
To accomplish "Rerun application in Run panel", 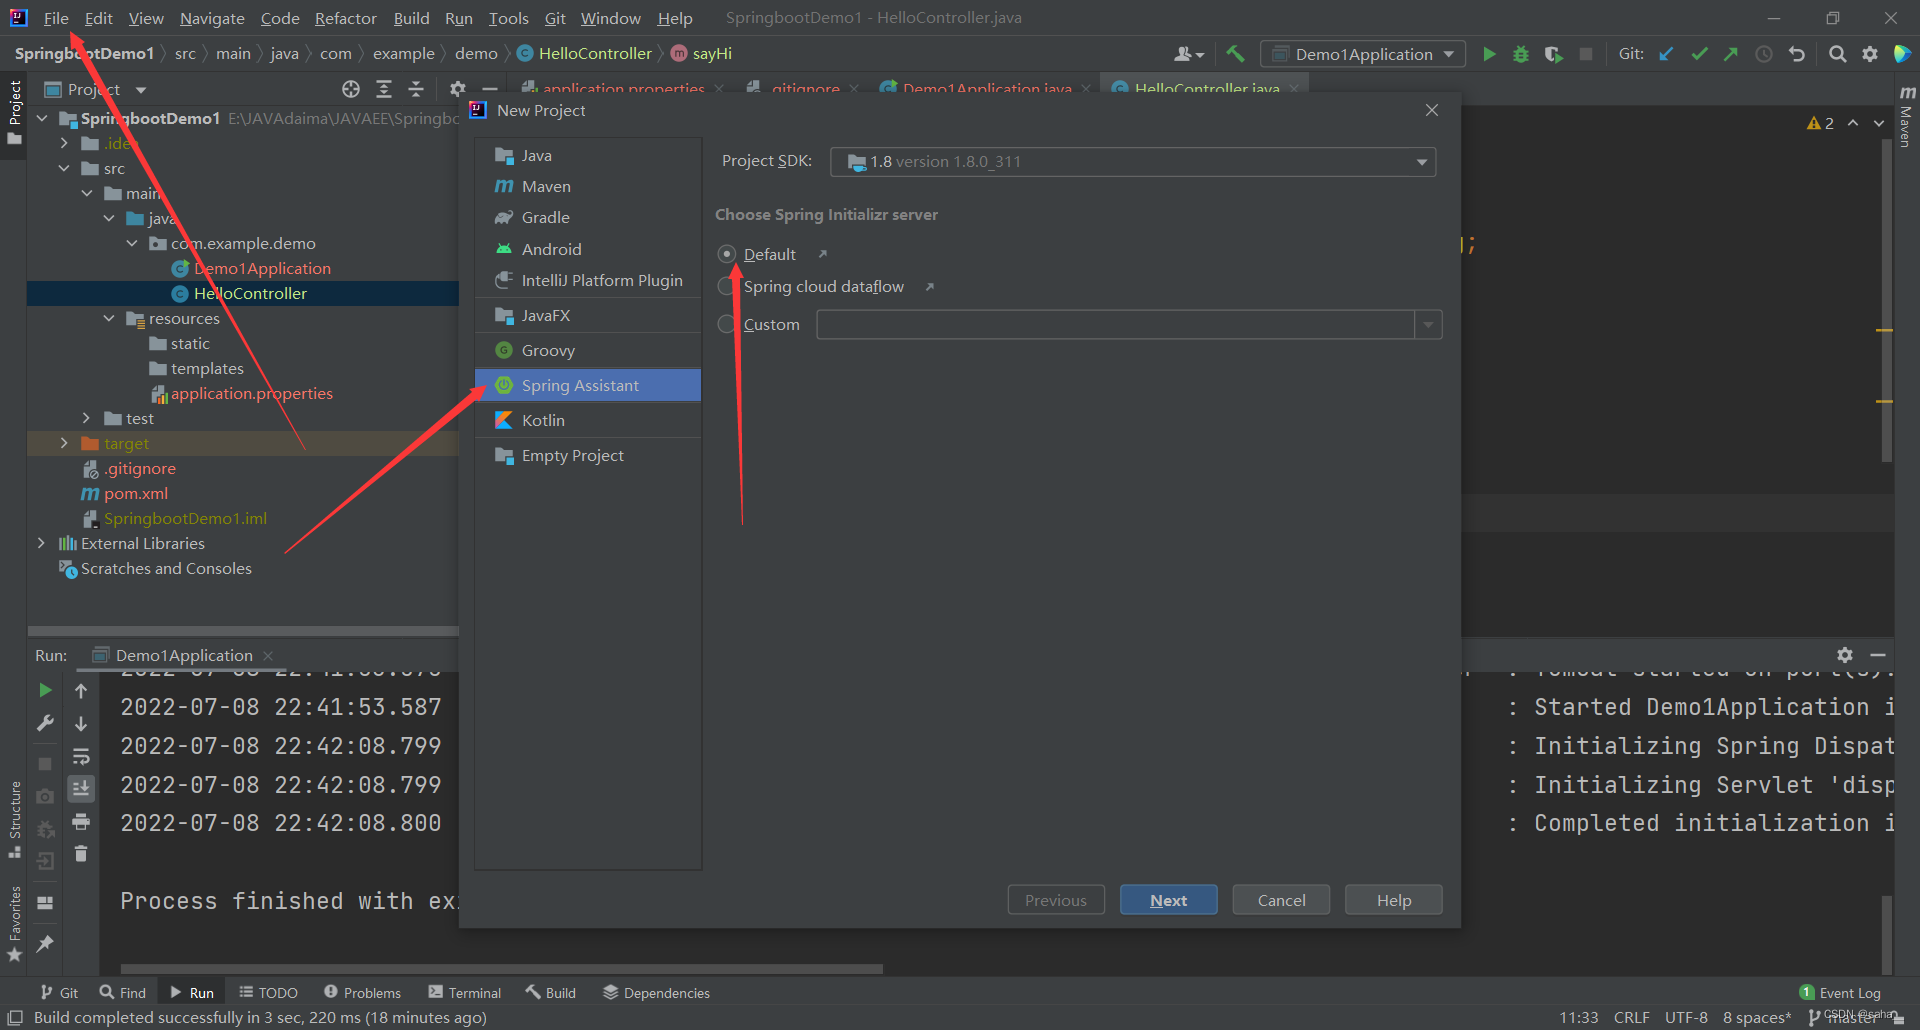I will click(x=45, y=690).
